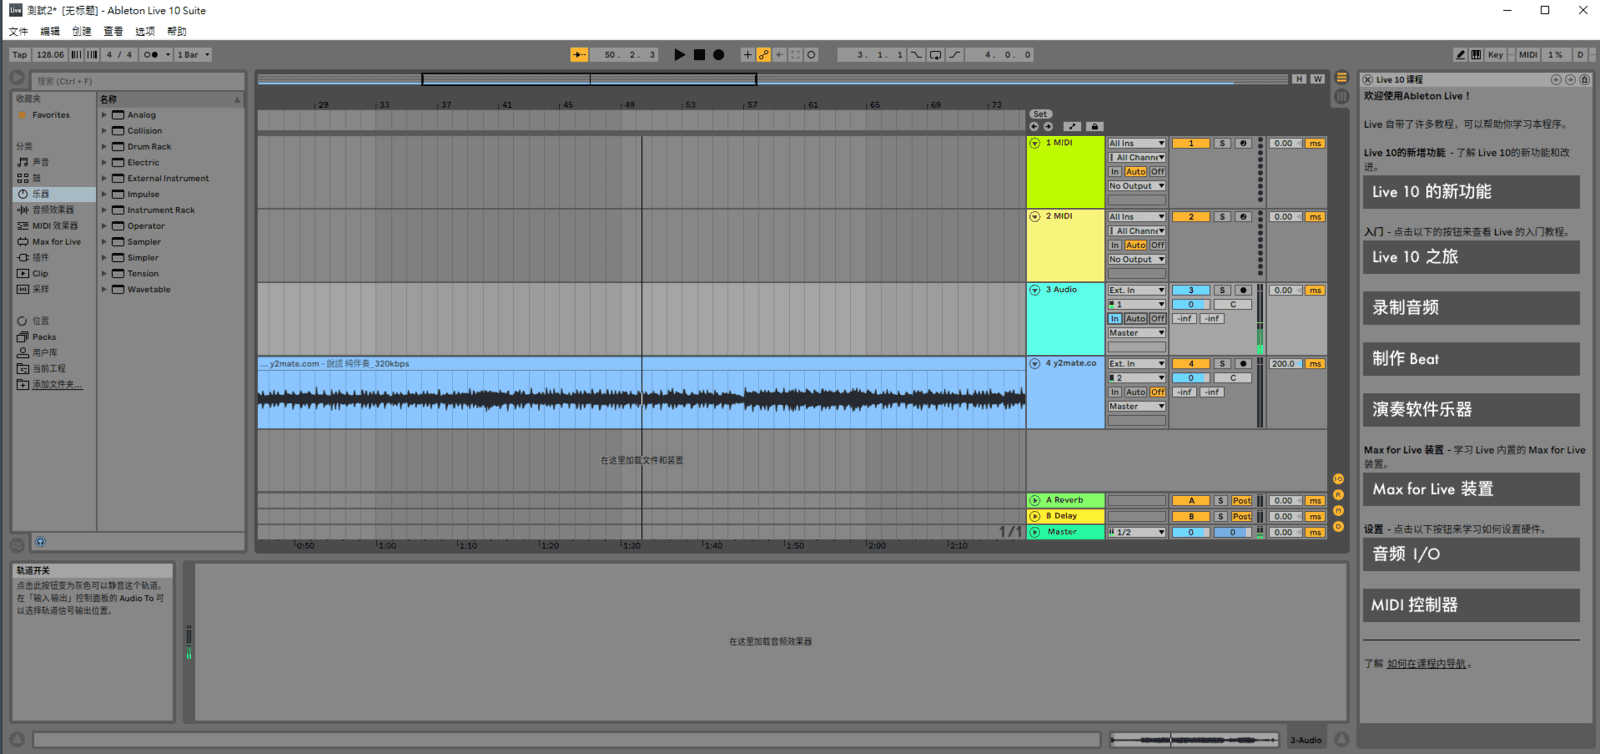Click the Session Record circle icon
Image resolution: width=1600 pixels, height=754 pixels.
click(811, 55)
